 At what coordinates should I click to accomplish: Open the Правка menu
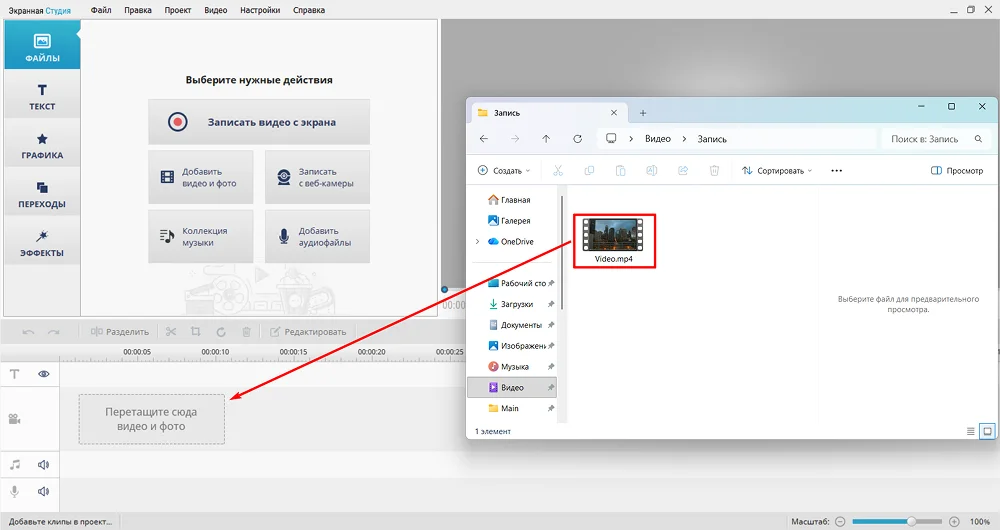tap(138, 10)
